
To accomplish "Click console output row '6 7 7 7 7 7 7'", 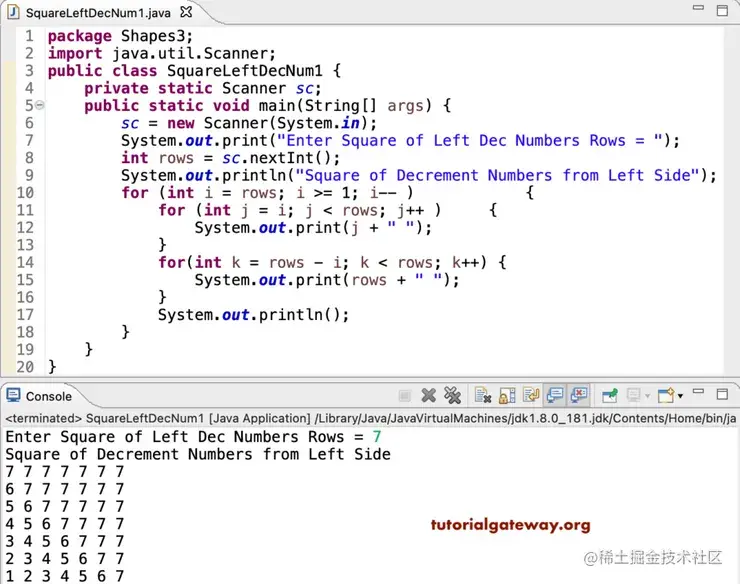I will pos(65,489).
